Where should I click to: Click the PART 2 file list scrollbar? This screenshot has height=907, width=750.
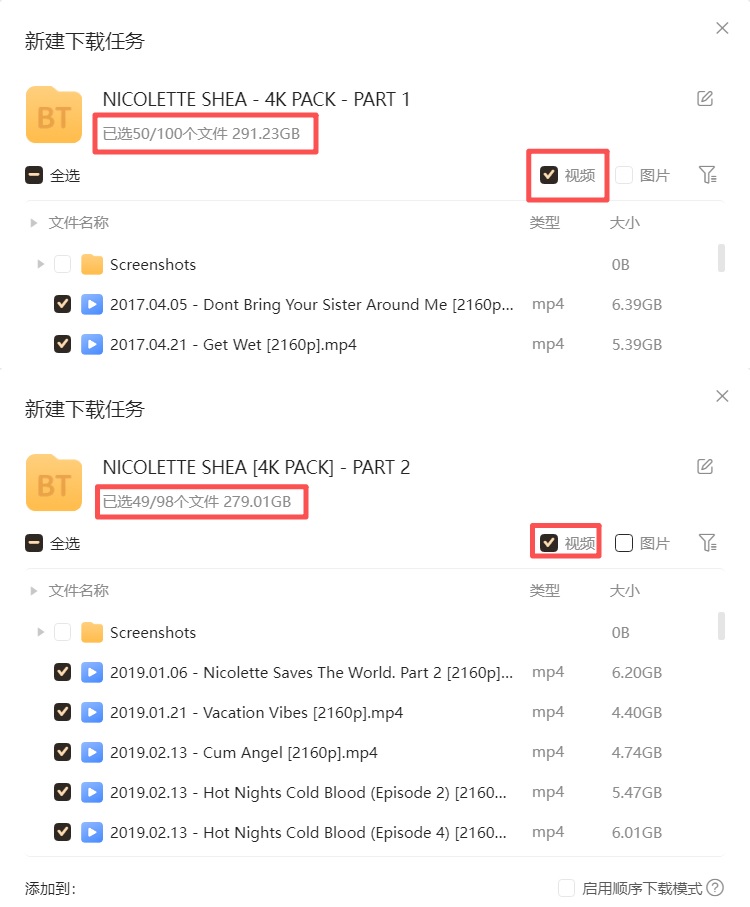tap(721, 626)
